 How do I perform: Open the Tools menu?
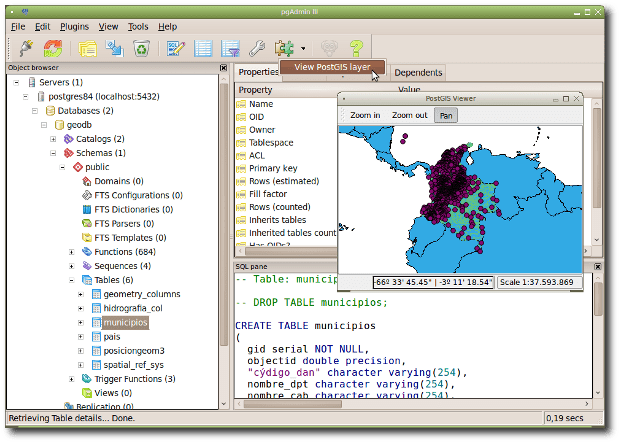(138, 27)
